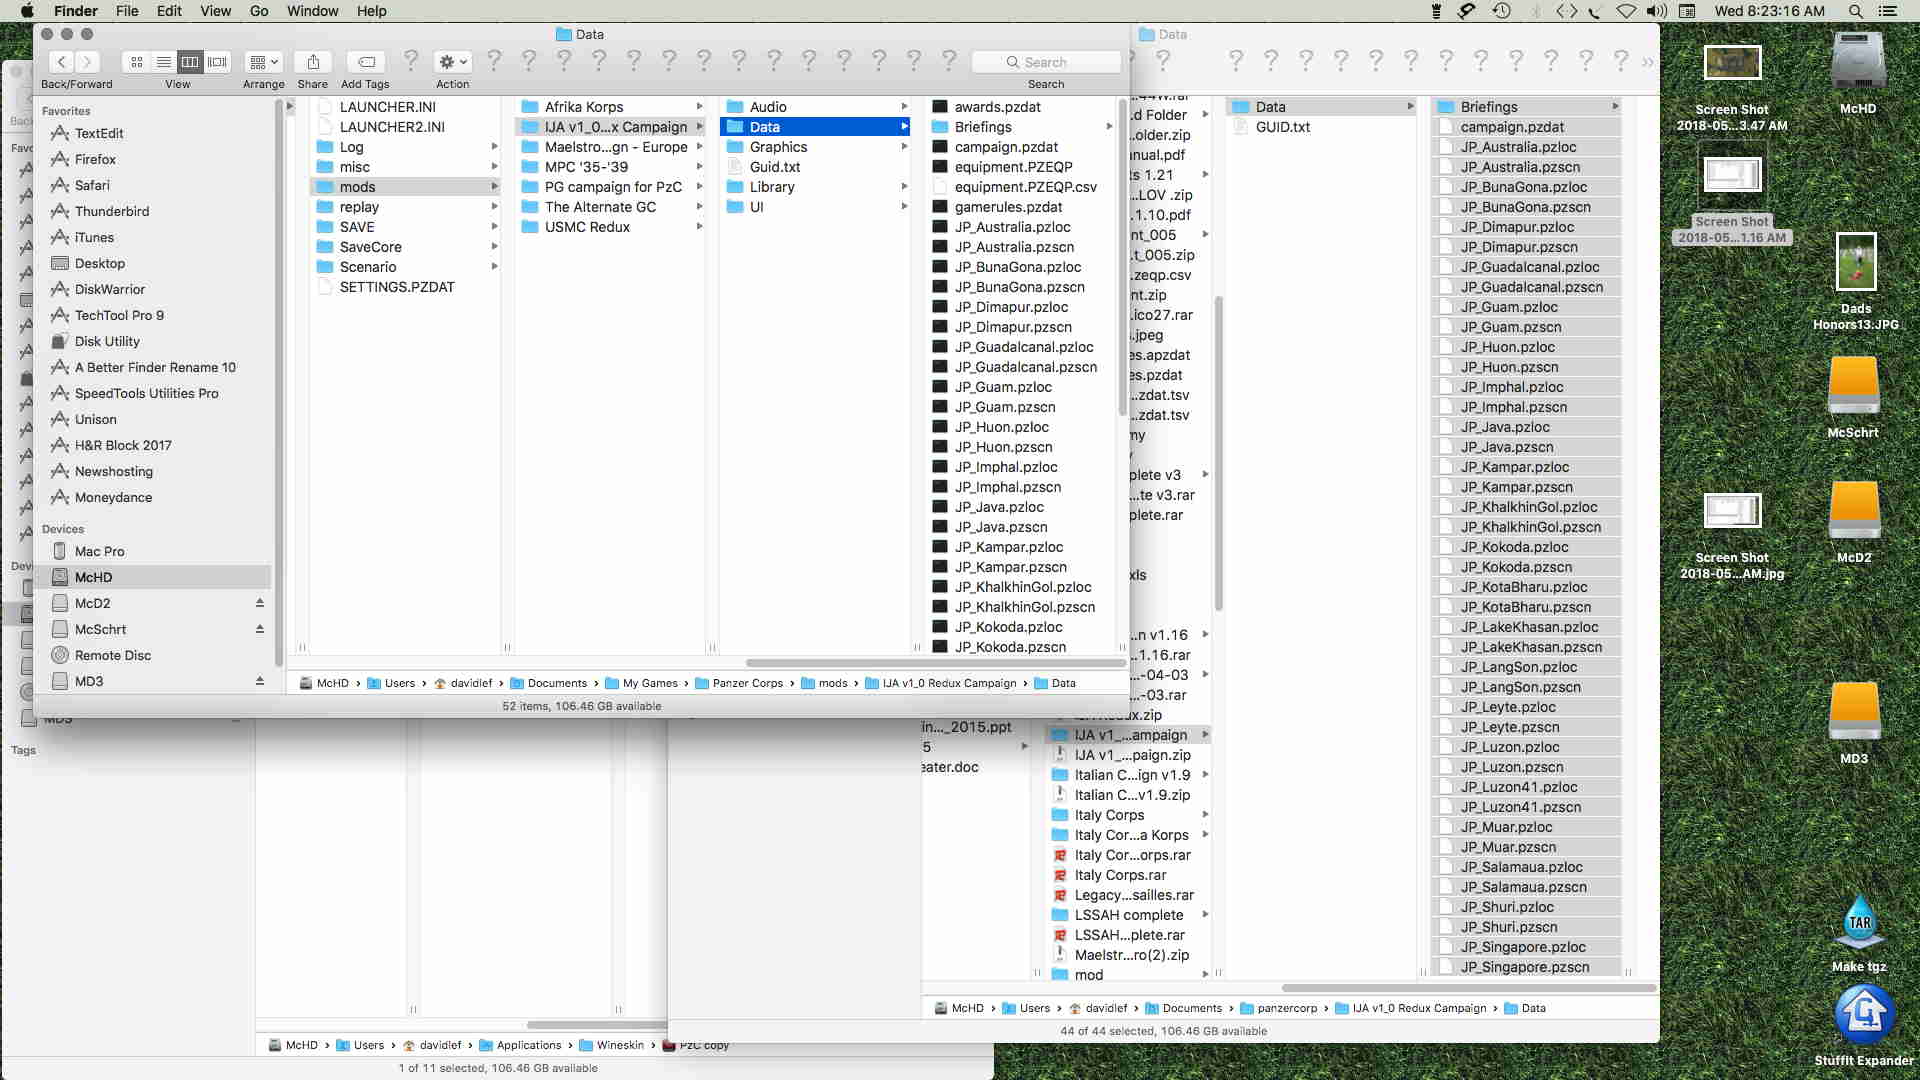
Task: Select equipment.PZEQP.csv file
Action: point(1025,187)
